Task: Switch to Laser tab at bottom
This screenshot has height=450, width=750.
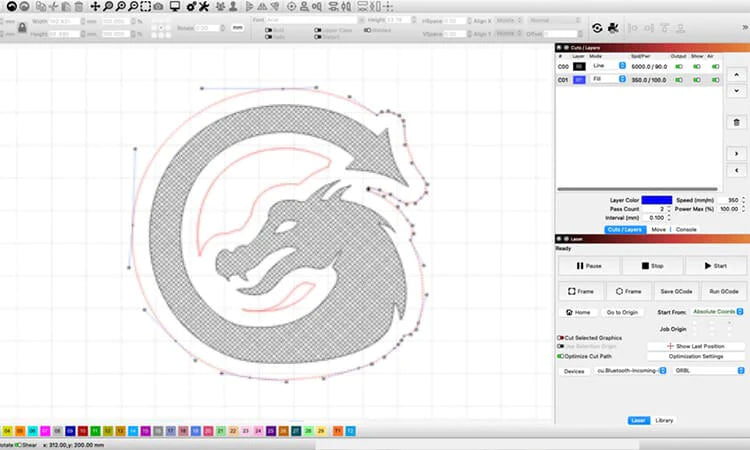Action: 639,420
